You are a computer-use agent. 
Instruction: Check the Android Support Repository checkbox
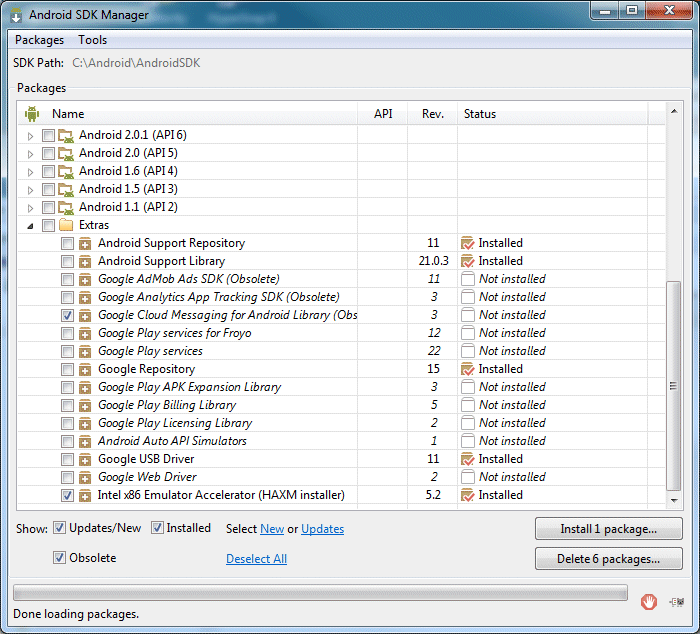(x=67, y=243)
